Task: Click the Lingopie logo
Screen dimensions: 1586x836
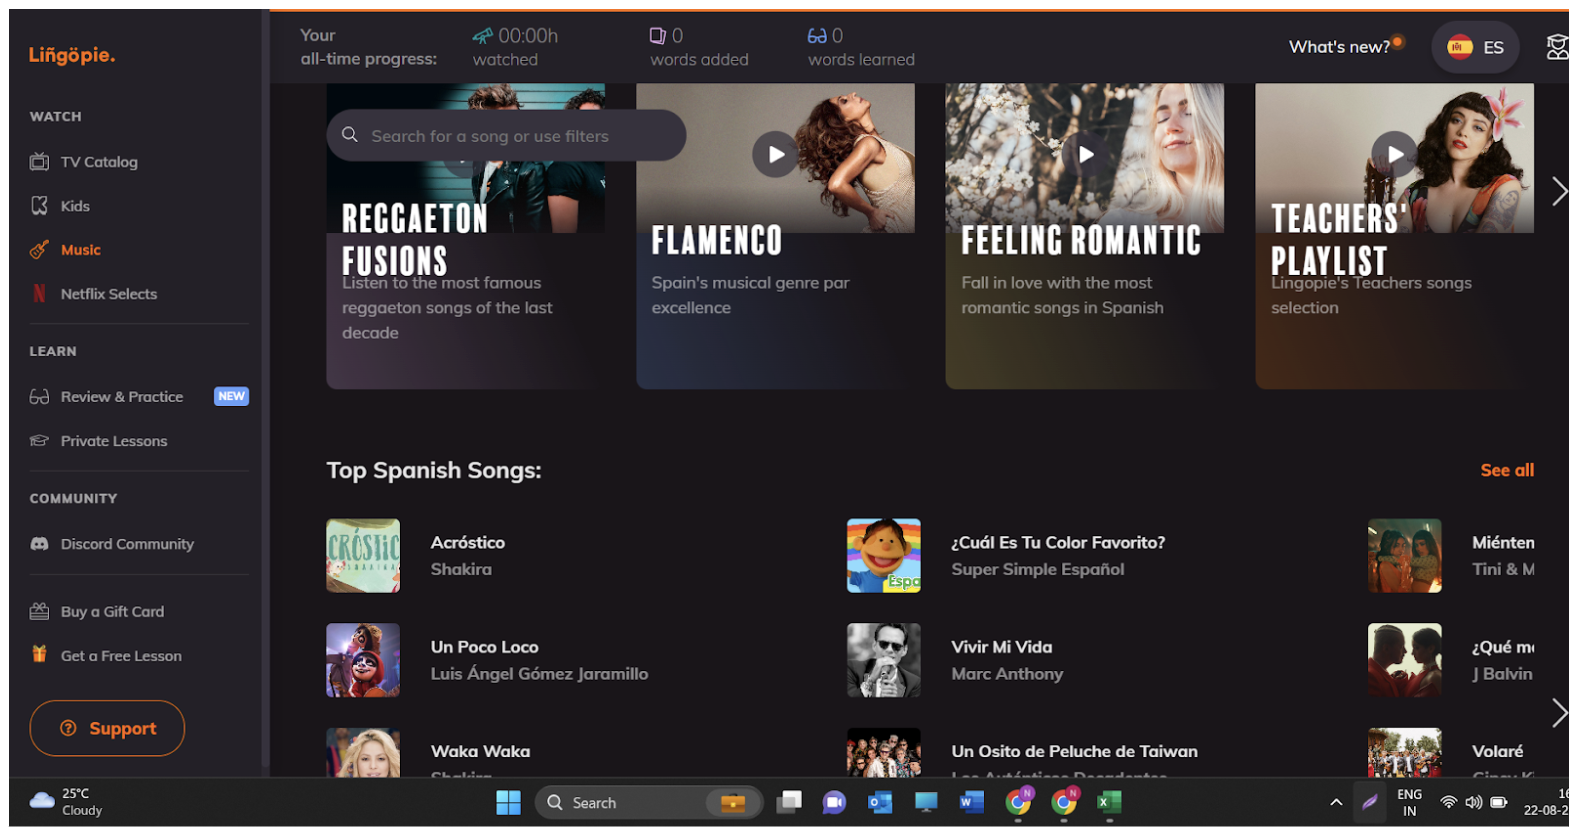Action: tap(72, 55)
